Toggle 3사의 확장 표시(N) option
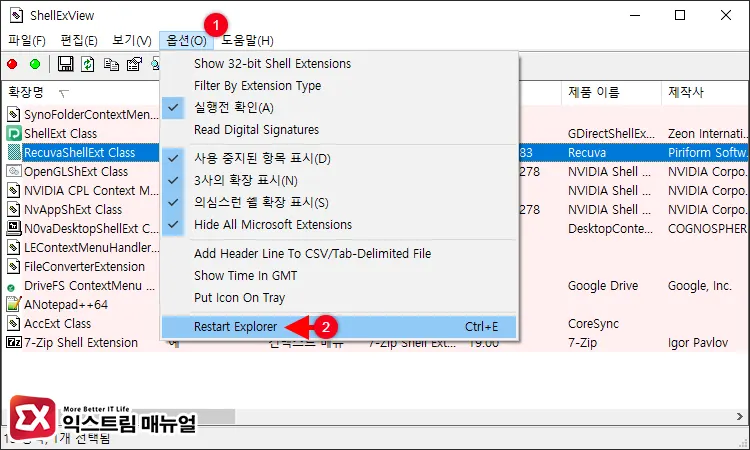This screenshot has width=750, height=450. [x=246, y=181]
